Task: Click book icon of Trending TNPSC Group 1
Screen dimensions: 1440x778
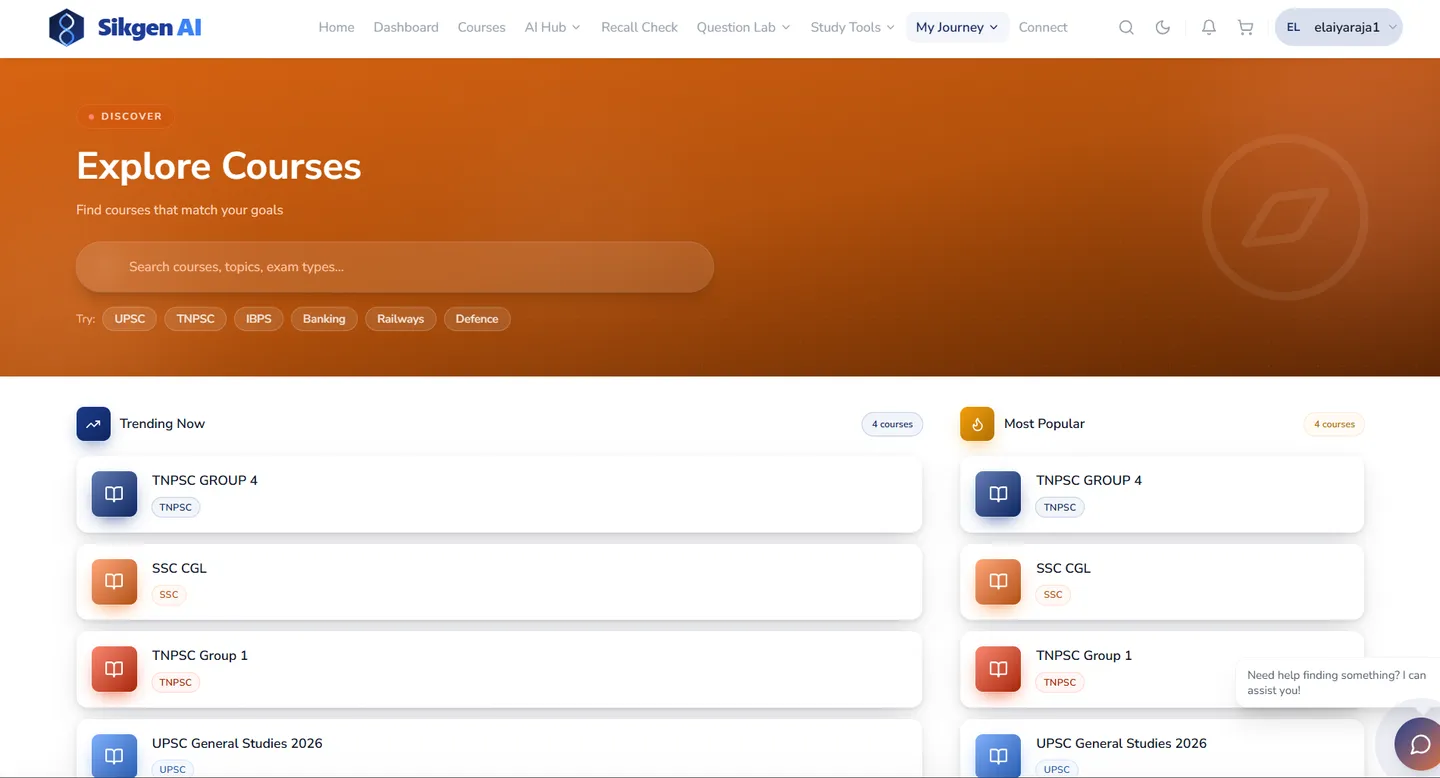Action: click(114, 669)
